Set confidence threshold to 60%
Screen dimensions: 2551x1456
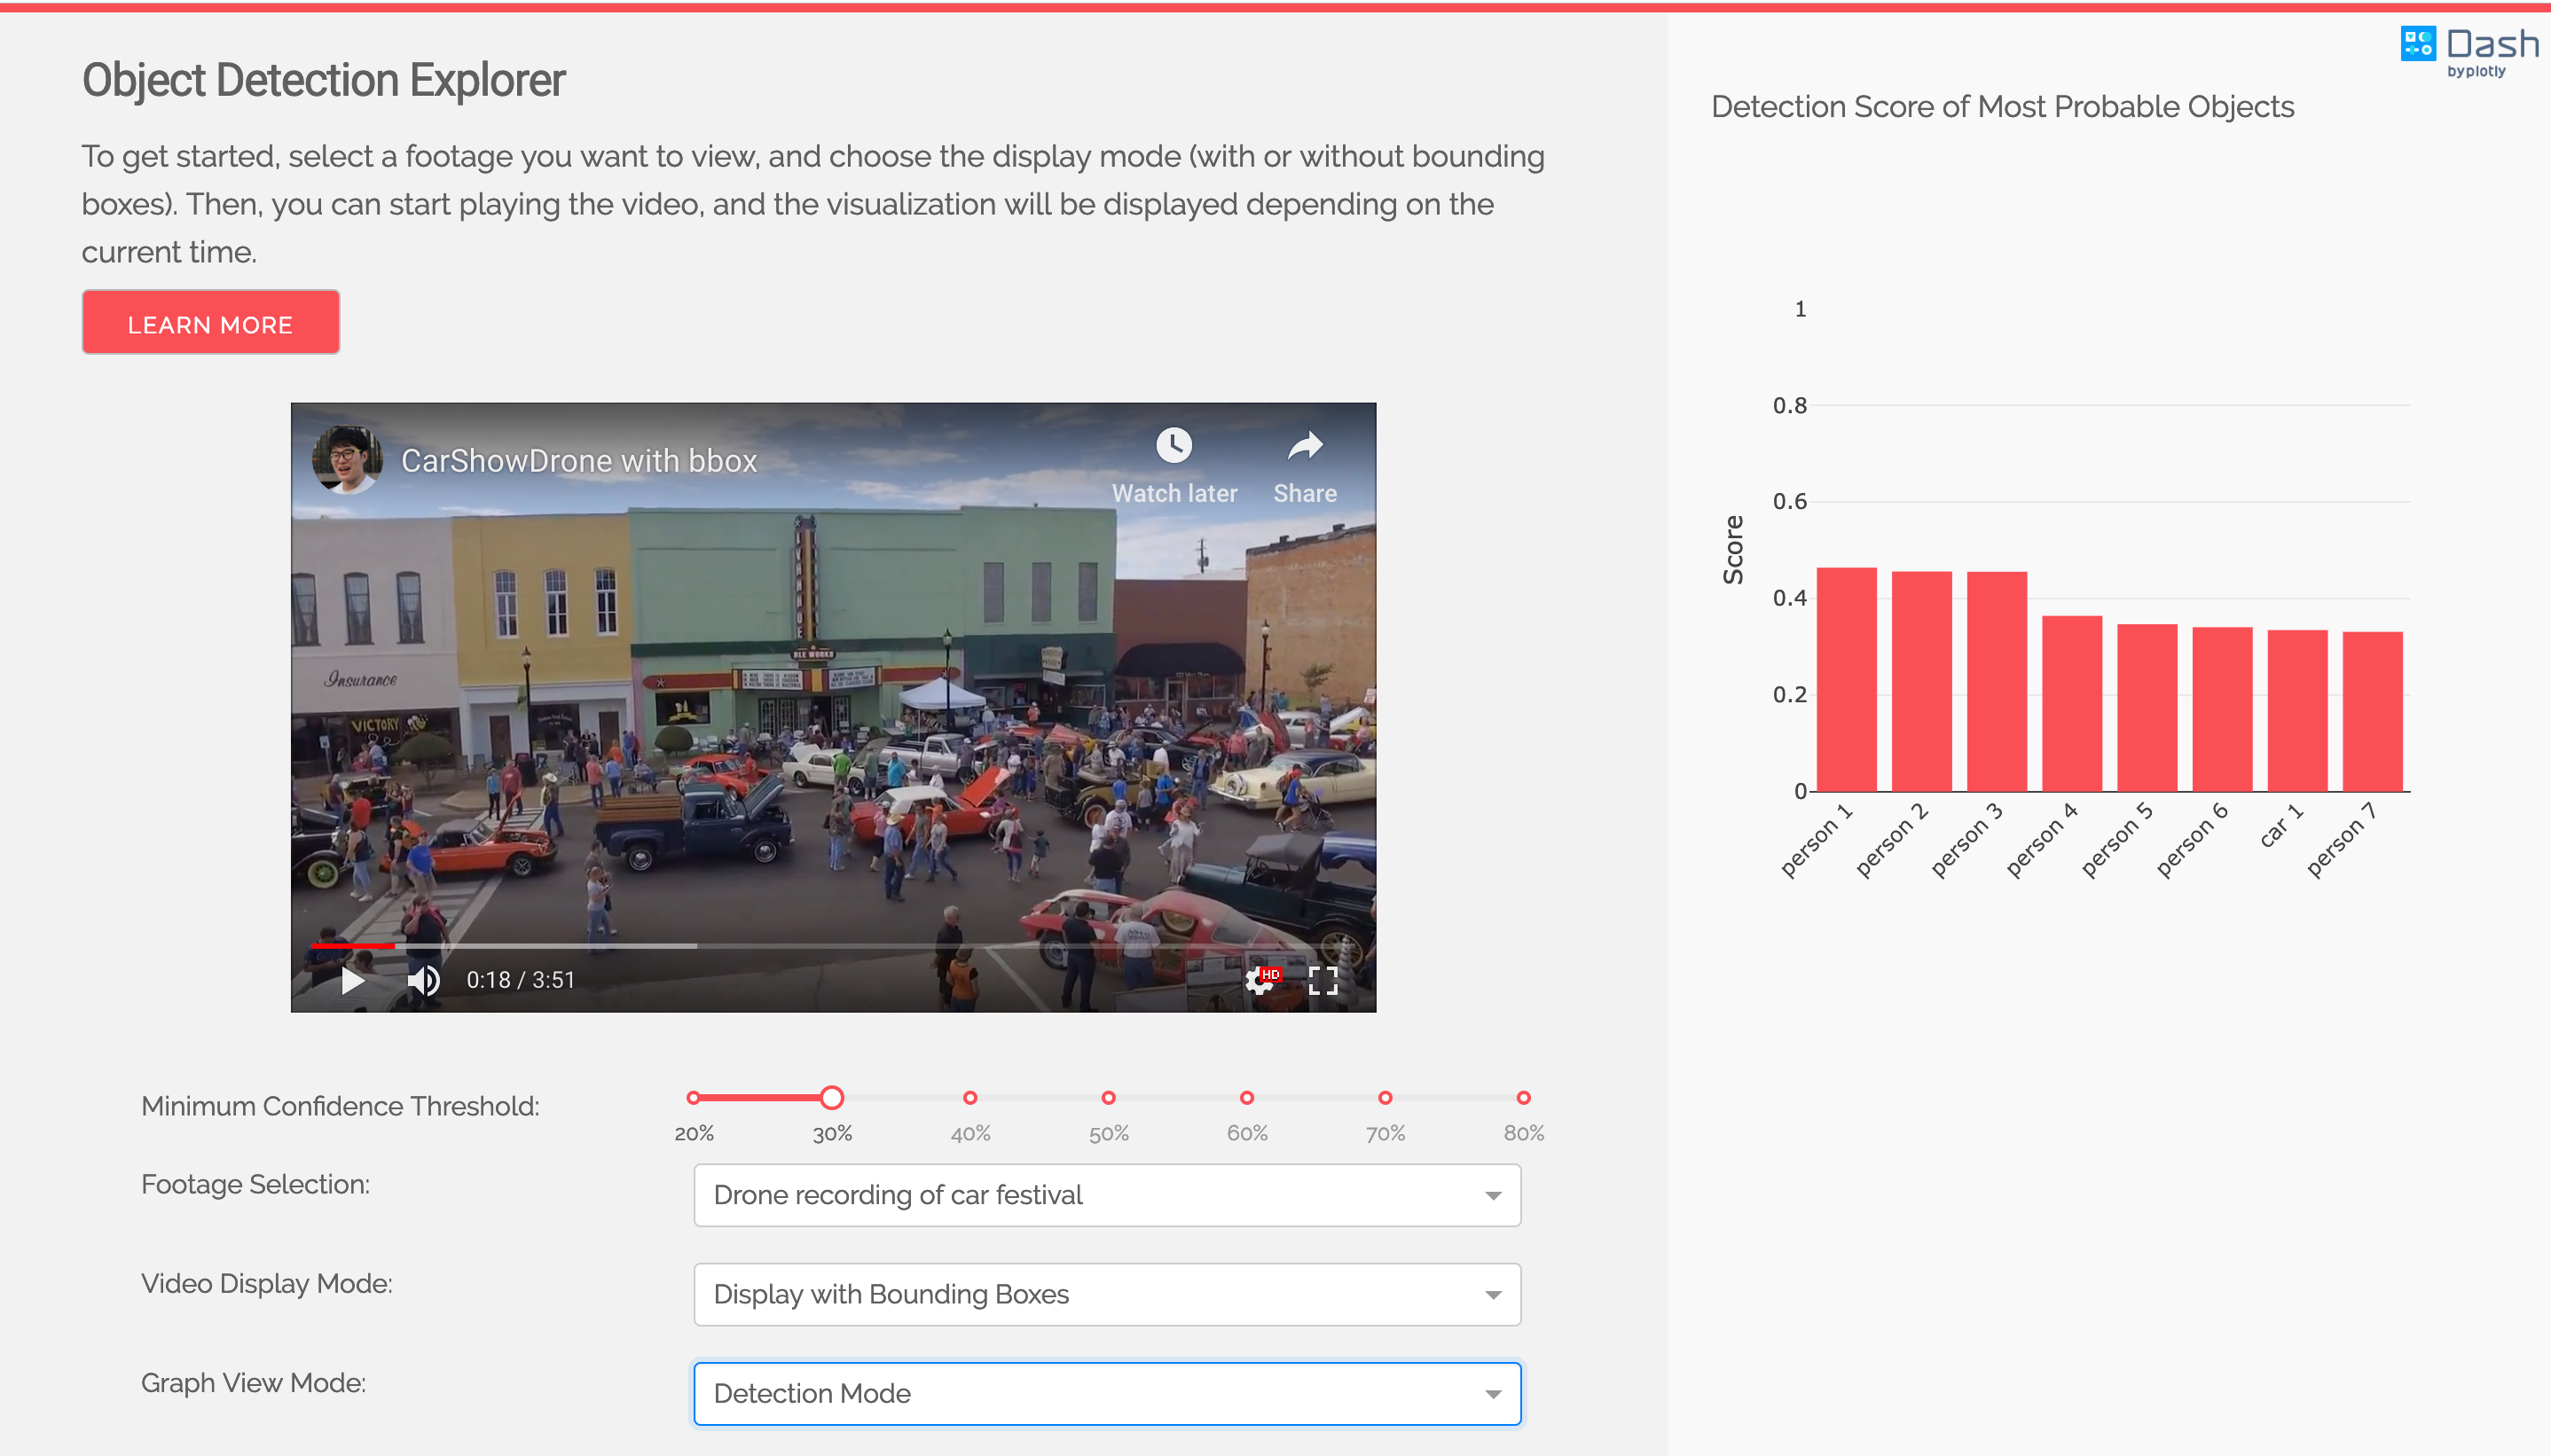[1247, 1098]
